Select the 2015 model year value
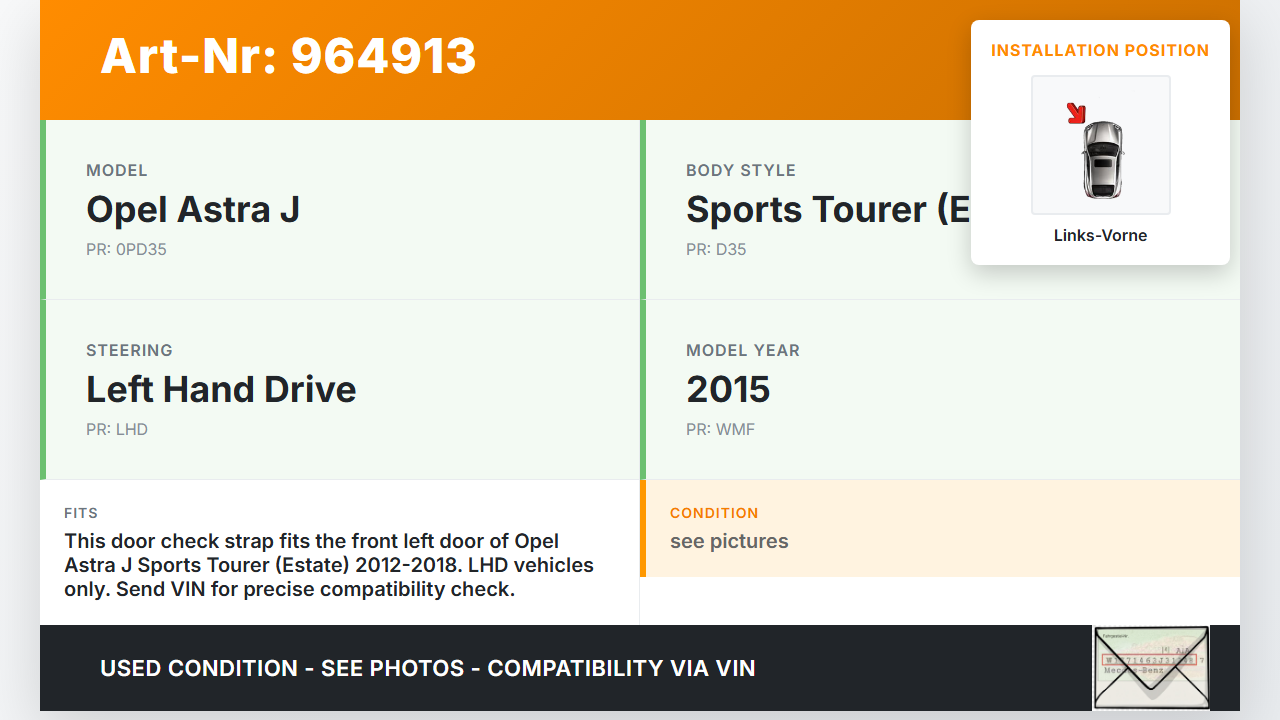The height and width of the screenshot is (720, 1280). point(728,390)
